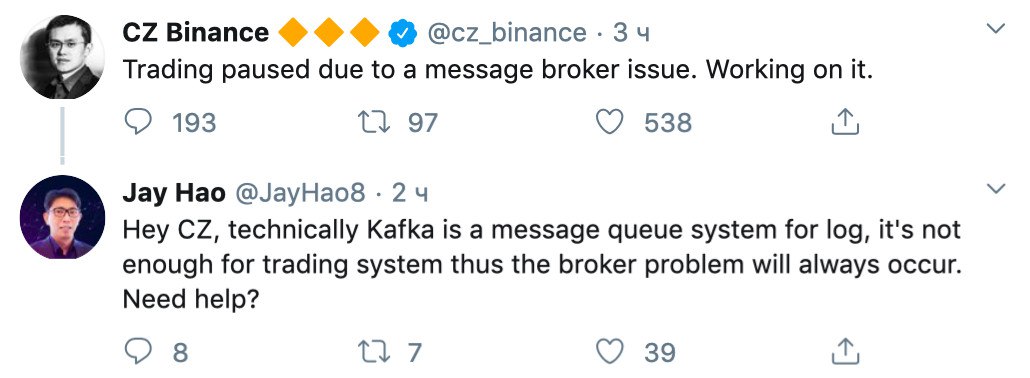
Task: Open the @cz_binance handle link
Action: click(x=507, y=33)
